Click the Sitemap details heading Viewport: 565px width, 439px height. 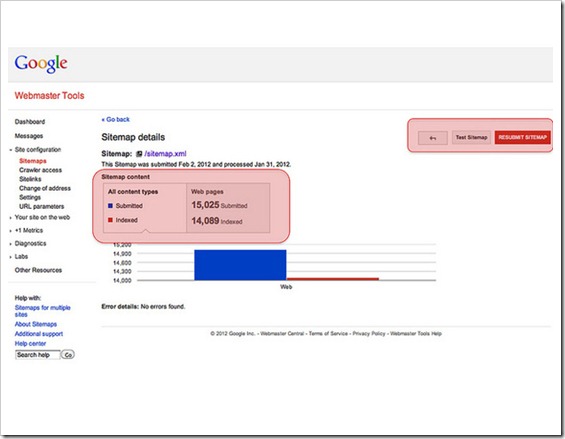[133, 137]
